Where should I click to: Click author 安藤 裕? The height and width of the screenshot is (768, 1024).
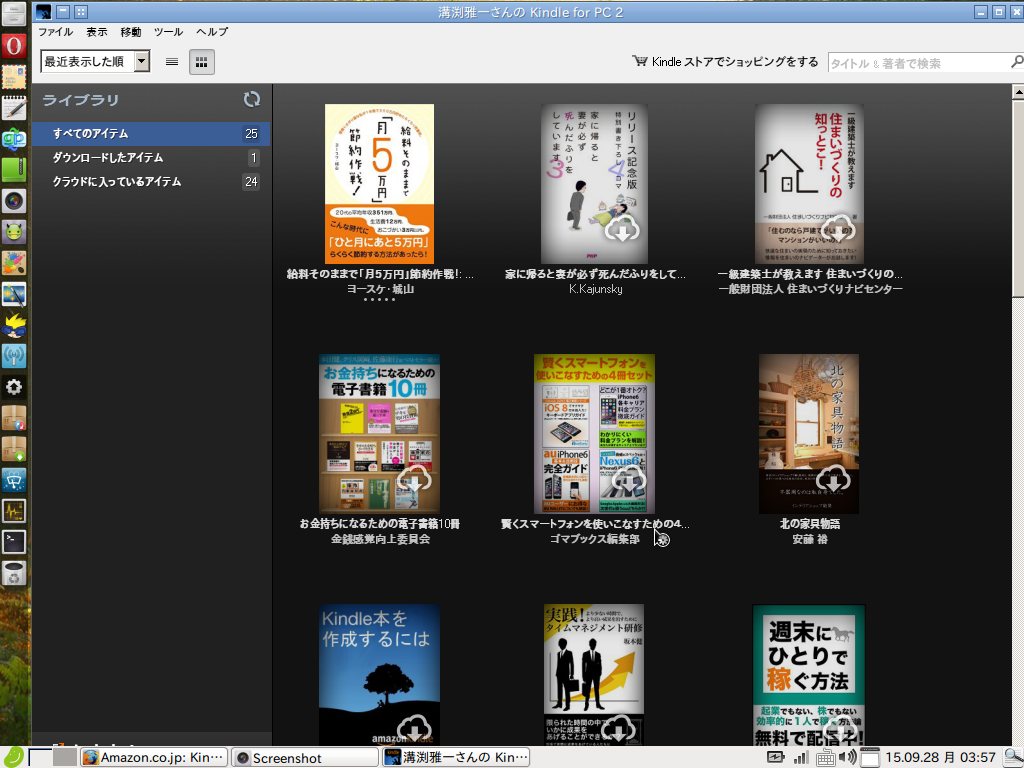810,539
